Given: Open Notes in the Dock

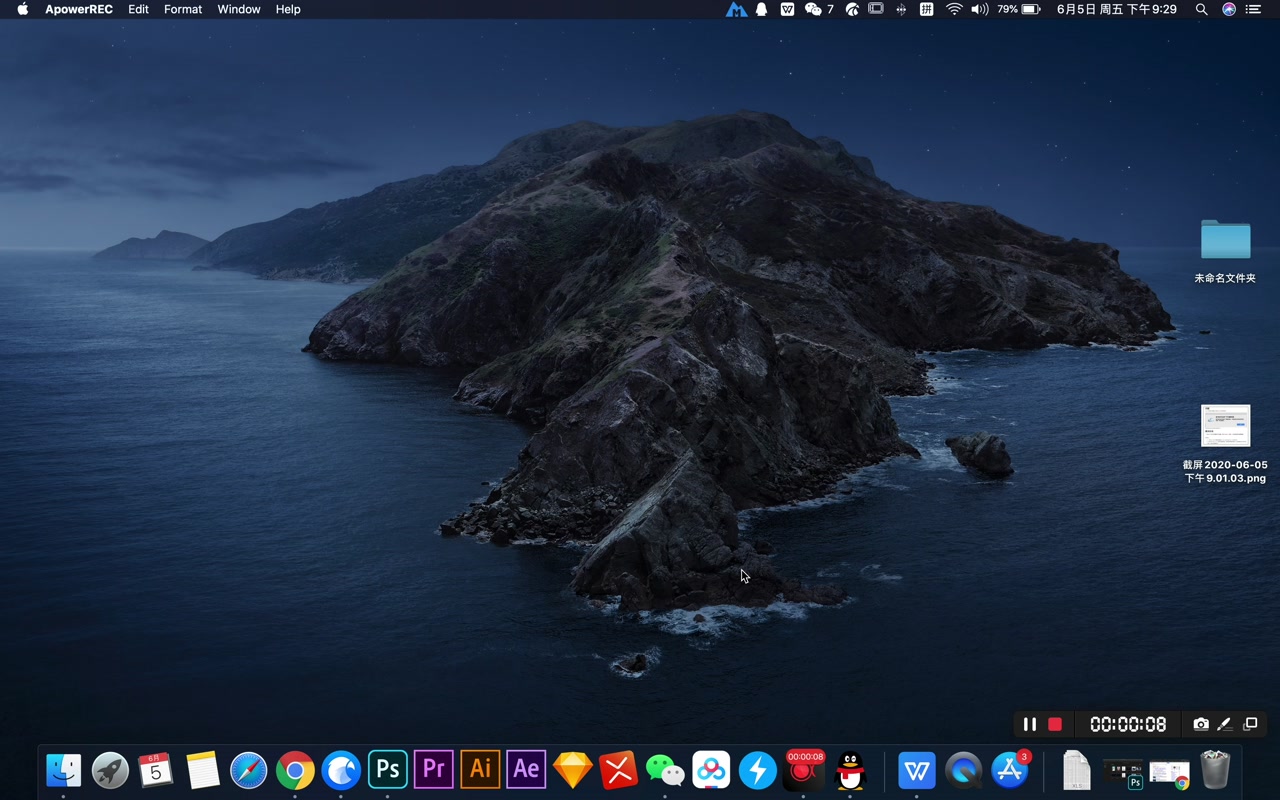Looking at the screenshot, I should click(203, 770).
